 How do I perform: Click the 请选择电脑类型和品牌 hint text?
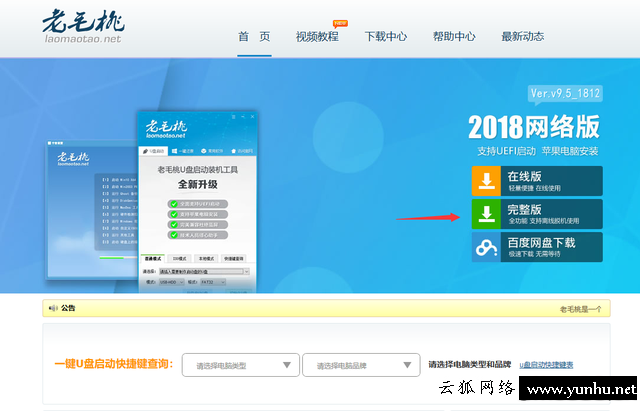pos(470,364)
